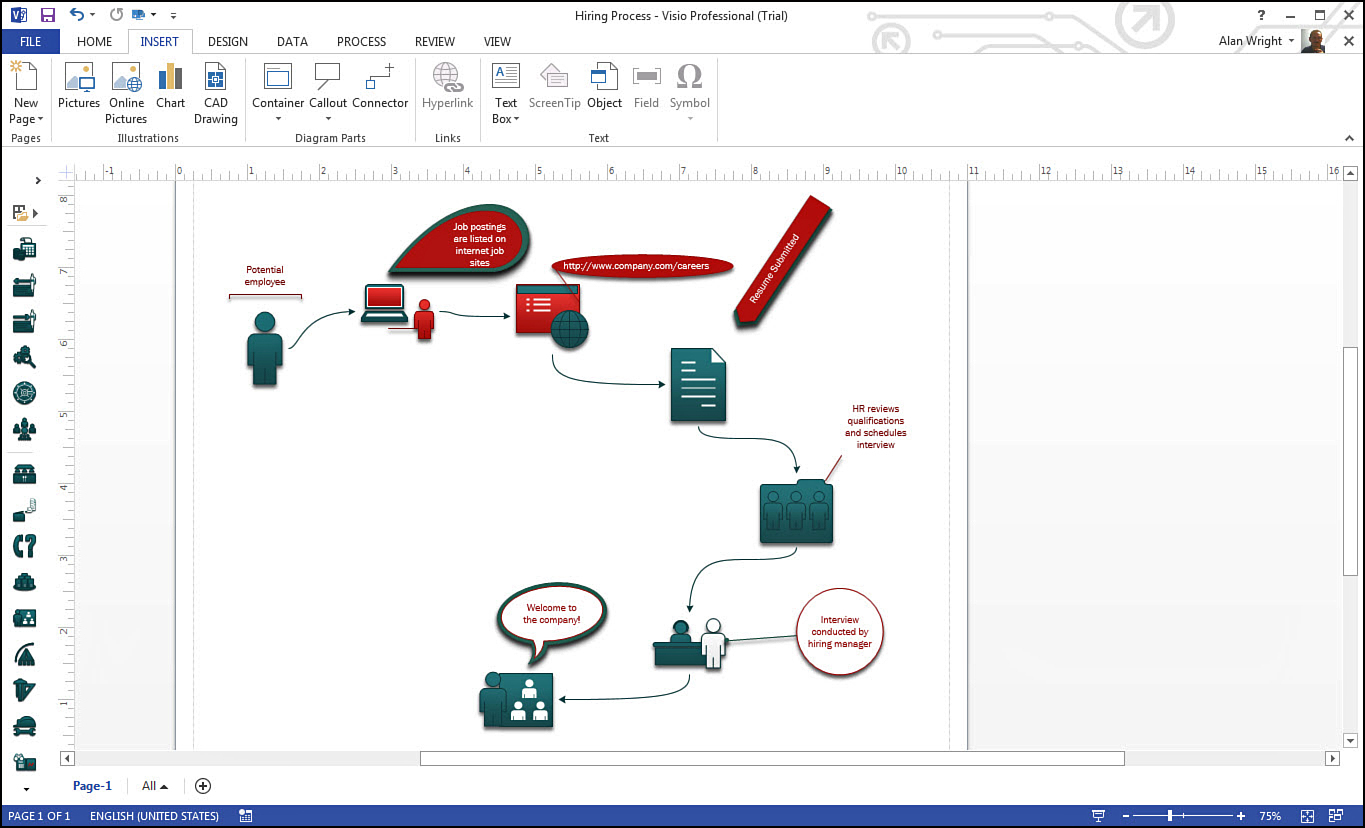This screenshot has width=1365, height=828.
Task: Insert a Chart
Action: coord(170,87)
